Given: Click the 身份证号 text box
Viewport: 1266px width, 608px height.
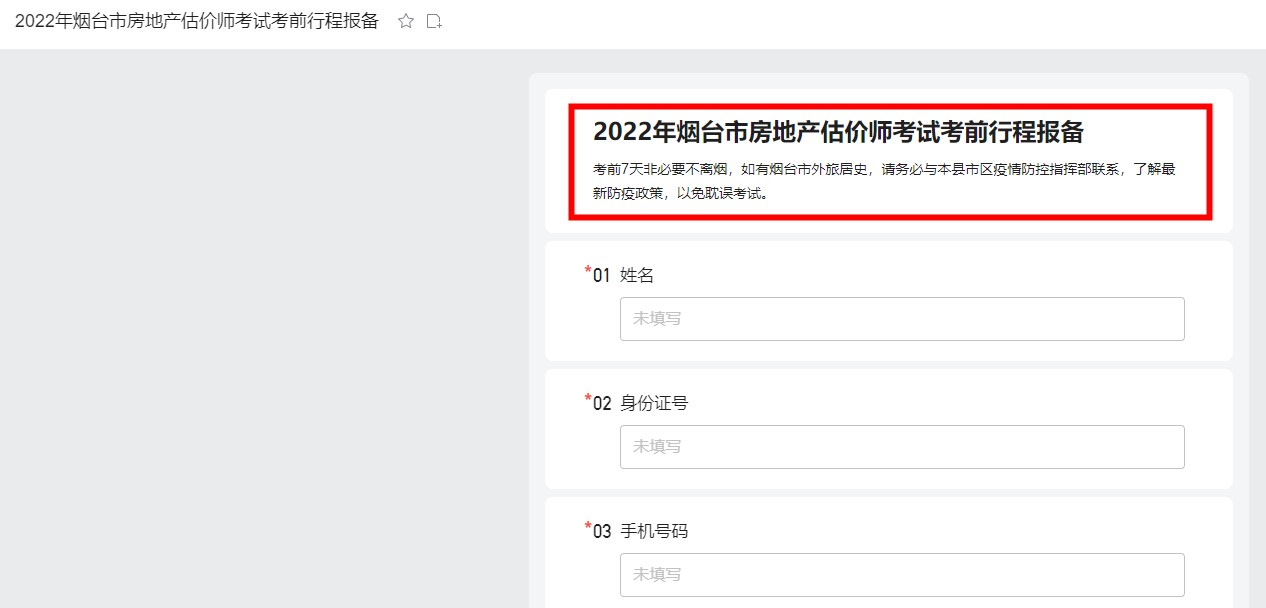Looking at the screenshot, I should click(901, 446).
